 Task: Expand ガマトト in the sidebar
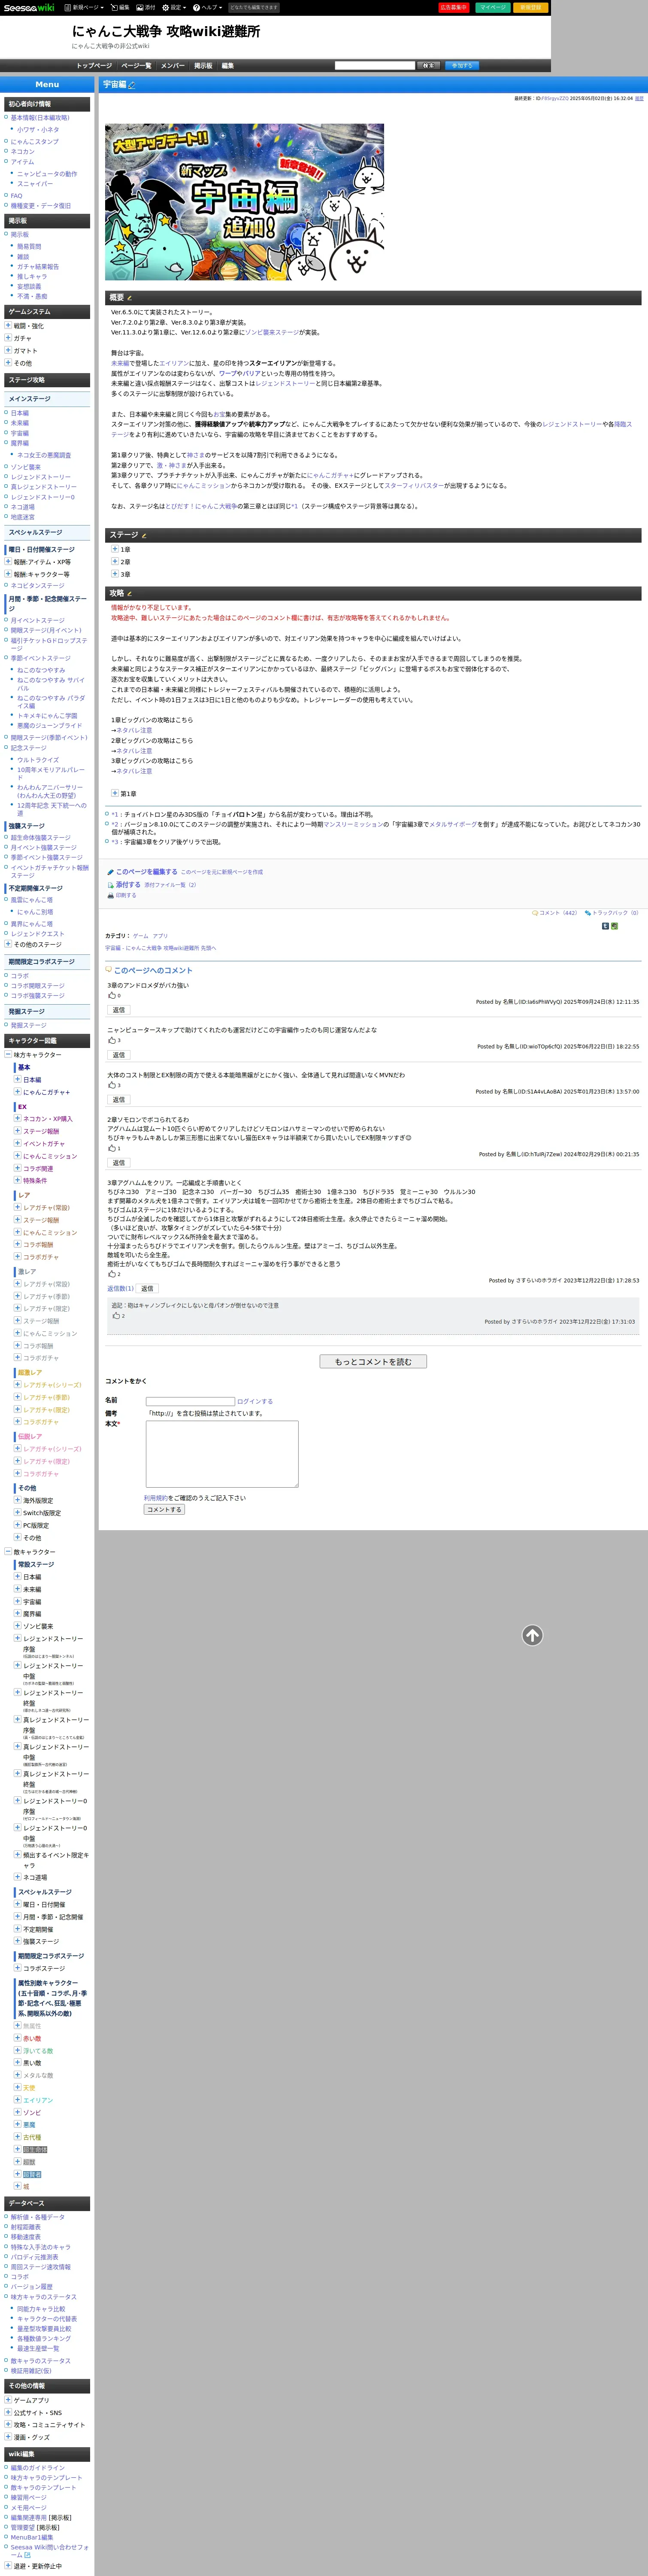8,350
